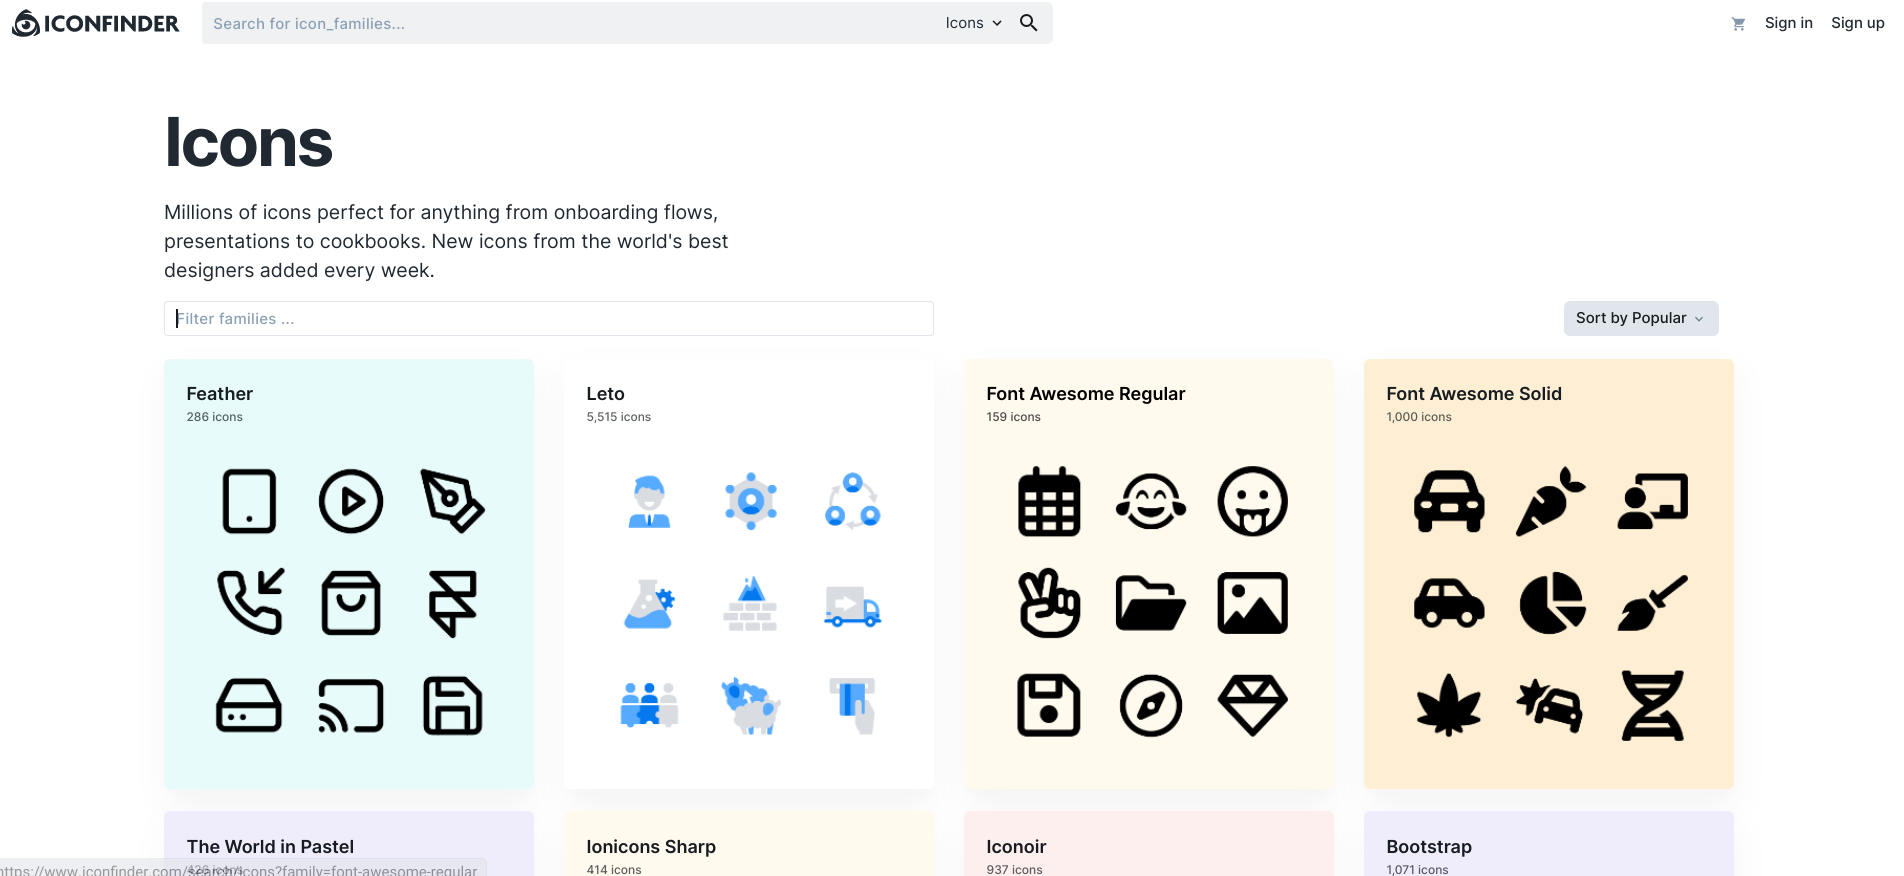The image size is (1904, 876).
Task: Select the Feather shopping bag icon
Action: [351, 603]
